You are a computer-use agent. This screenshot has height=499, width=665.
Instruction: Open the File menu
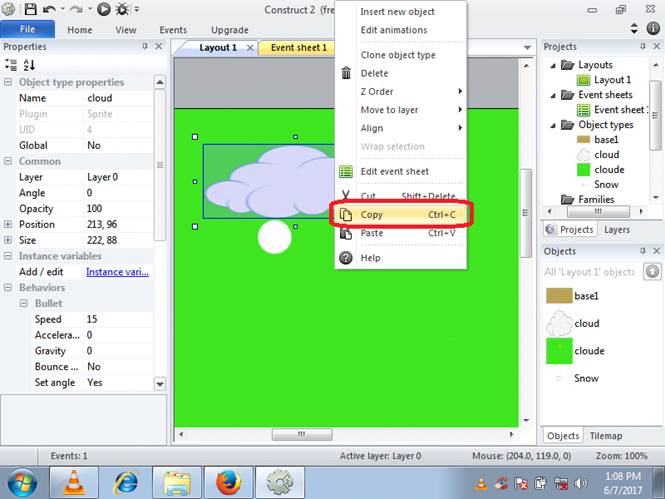click(28, 29)
